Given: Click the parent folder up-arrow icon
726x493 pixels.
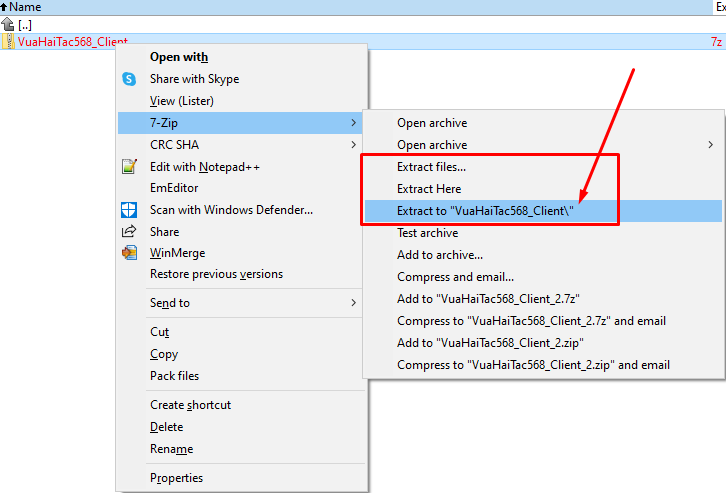Looking at the screenshot, I should (x=8, y=24).
